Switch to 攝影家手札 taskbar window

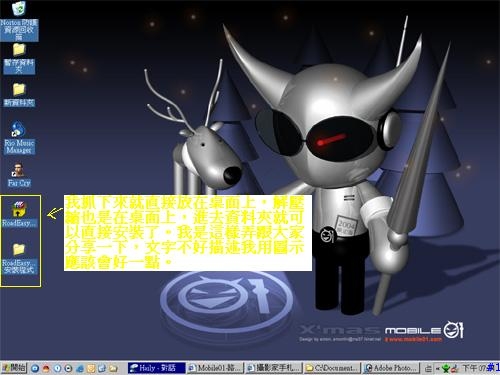pos(274,368)
